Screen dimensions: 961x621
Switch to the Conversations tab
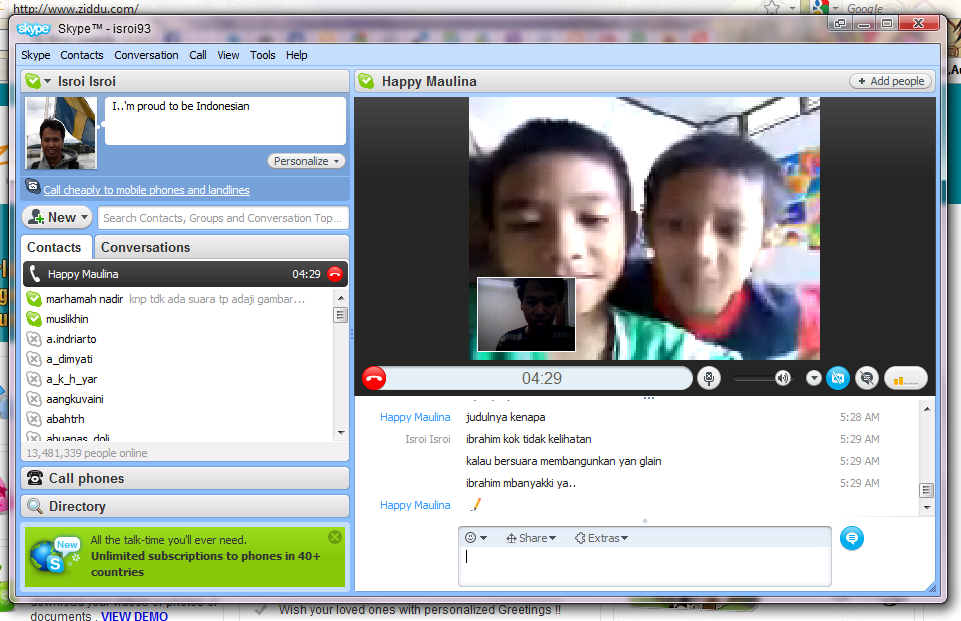tap(145, 247)
